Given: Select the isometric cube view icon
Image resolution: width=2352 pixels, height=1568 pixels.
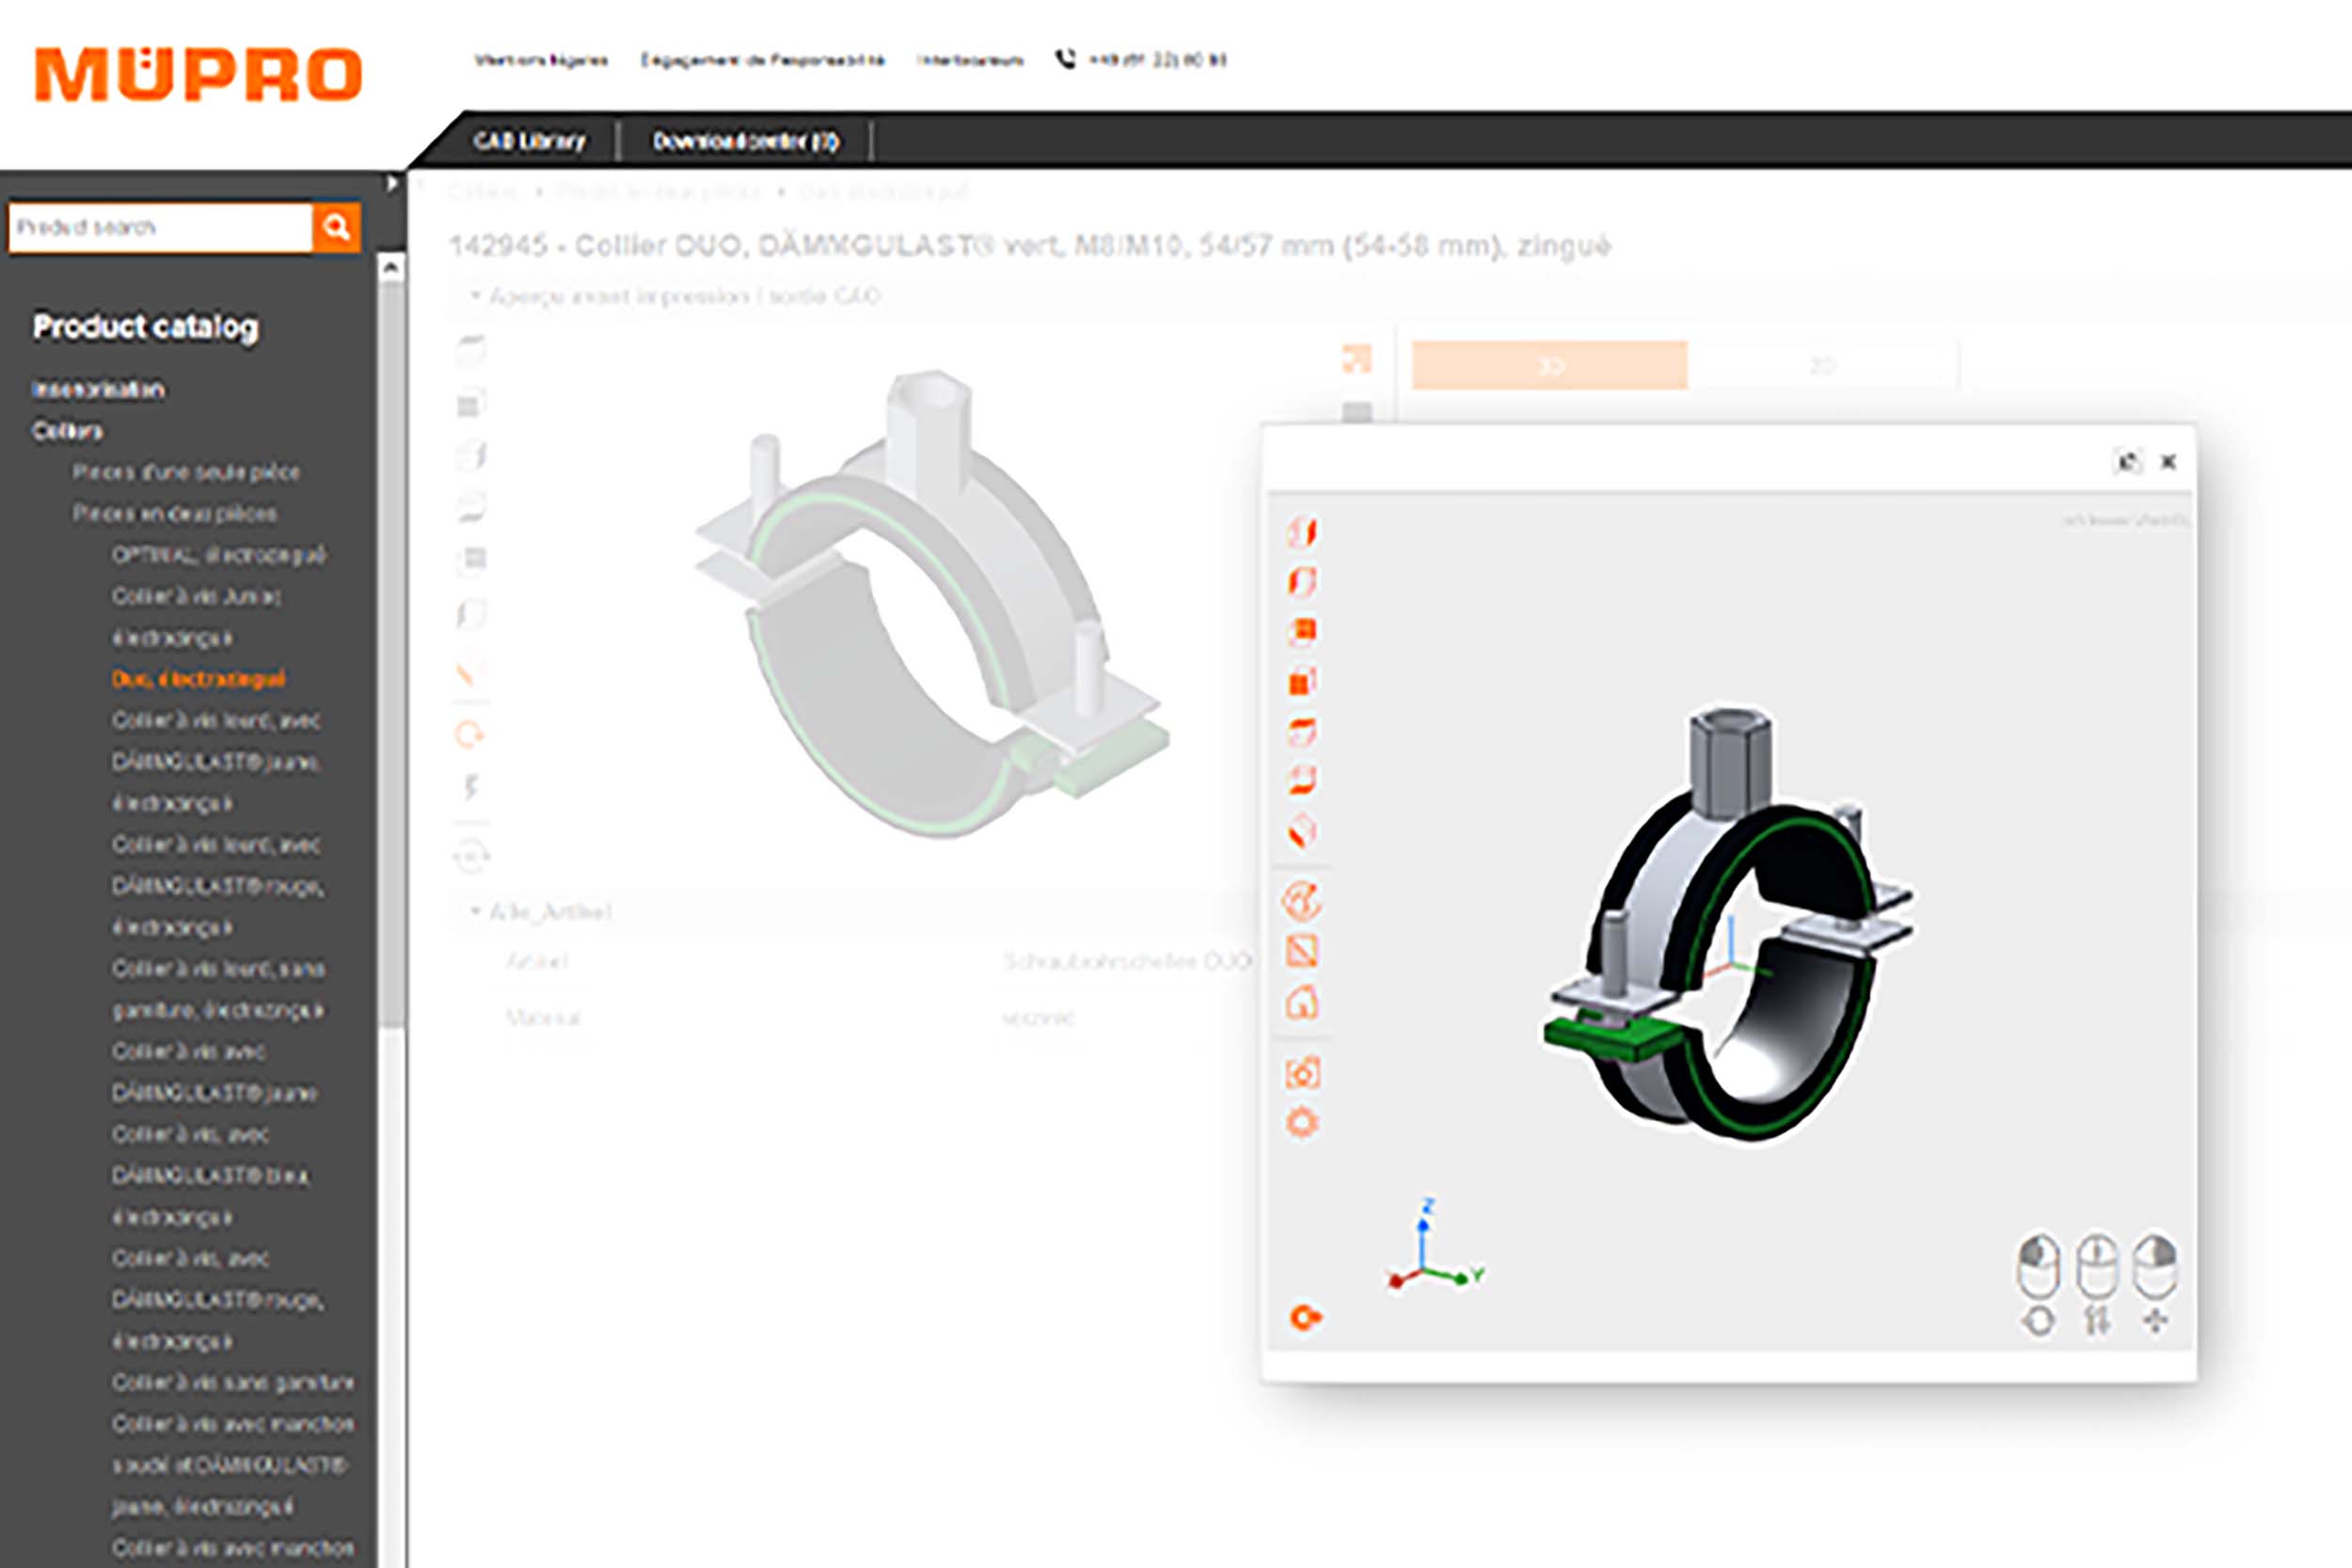Looking at the screenshot, I should [1301, 831].
